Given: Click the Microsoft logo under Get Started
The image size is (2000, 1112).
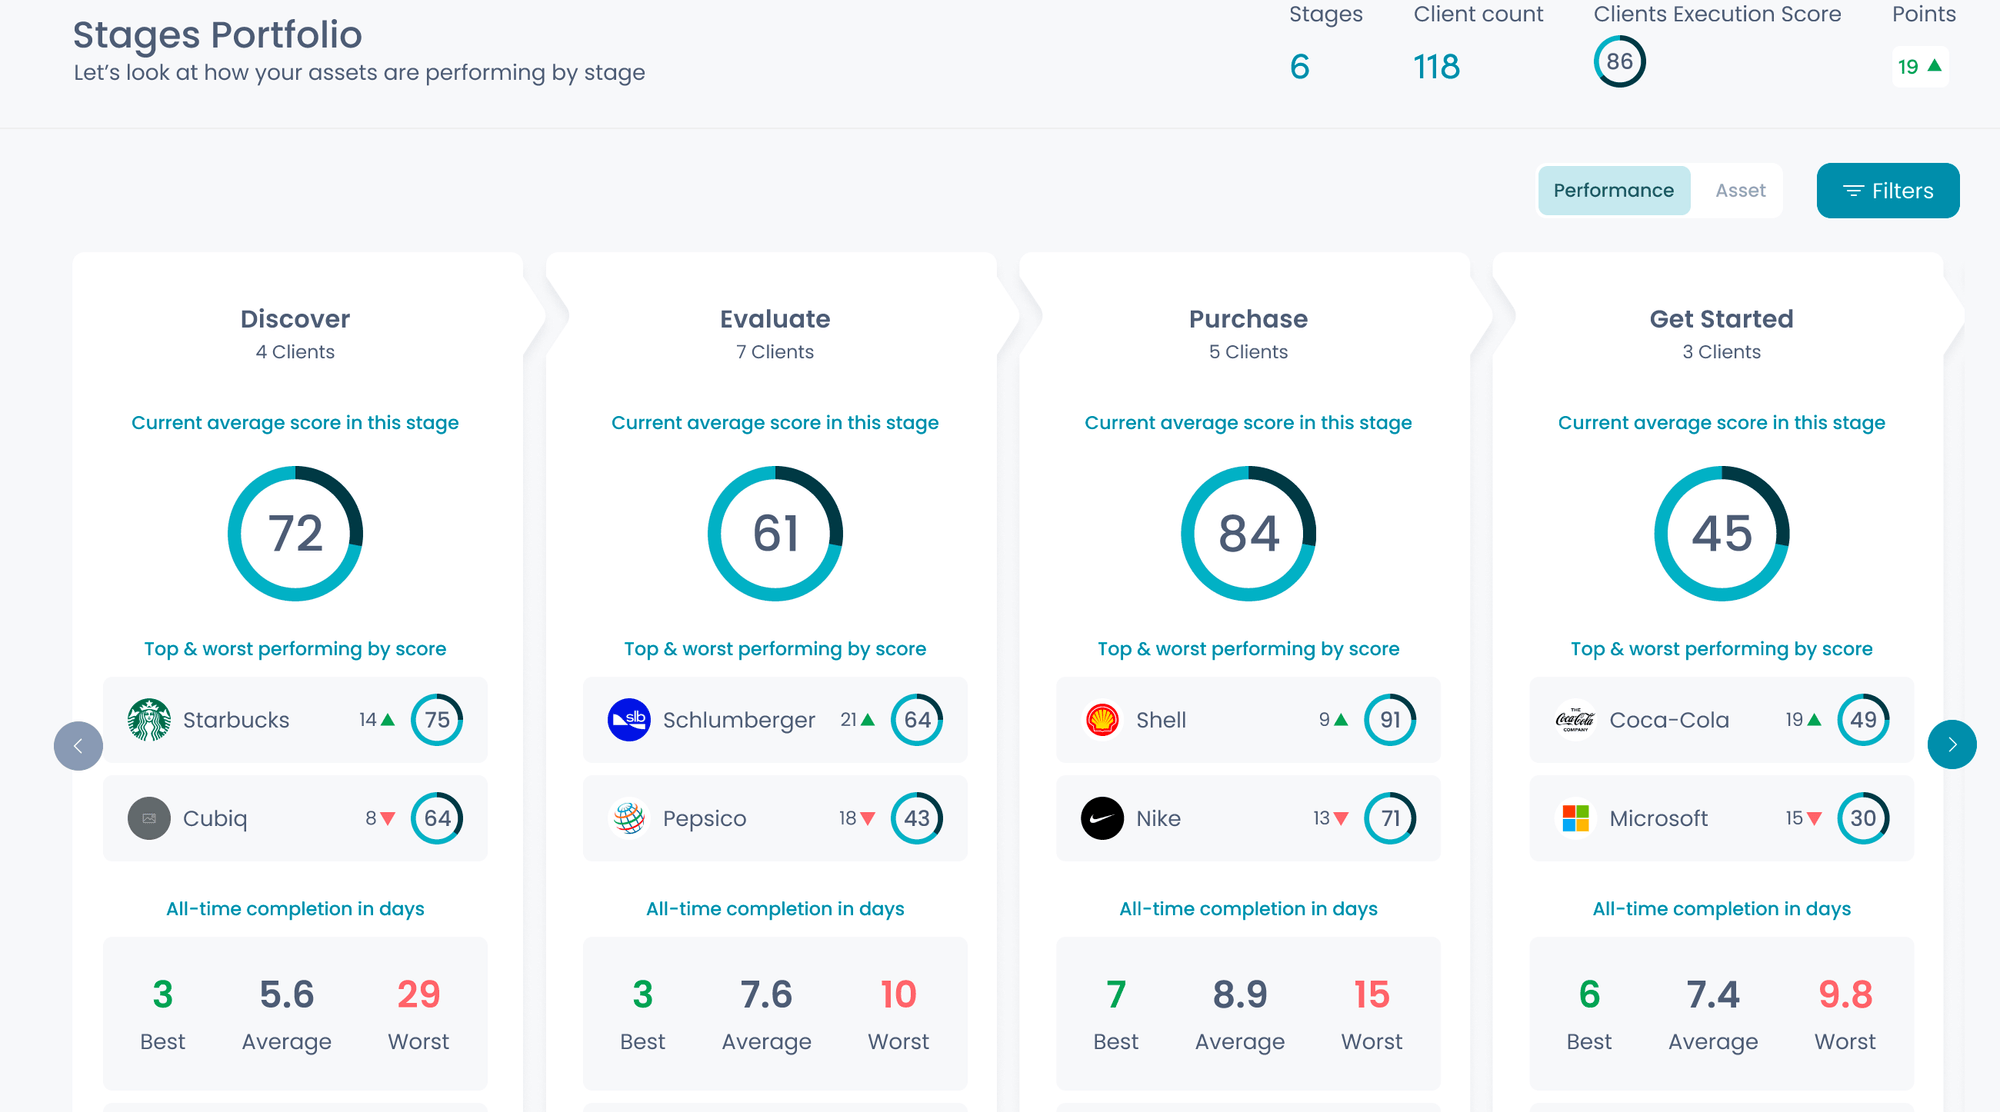Looking at the screenshot, I should [1575, 818].
